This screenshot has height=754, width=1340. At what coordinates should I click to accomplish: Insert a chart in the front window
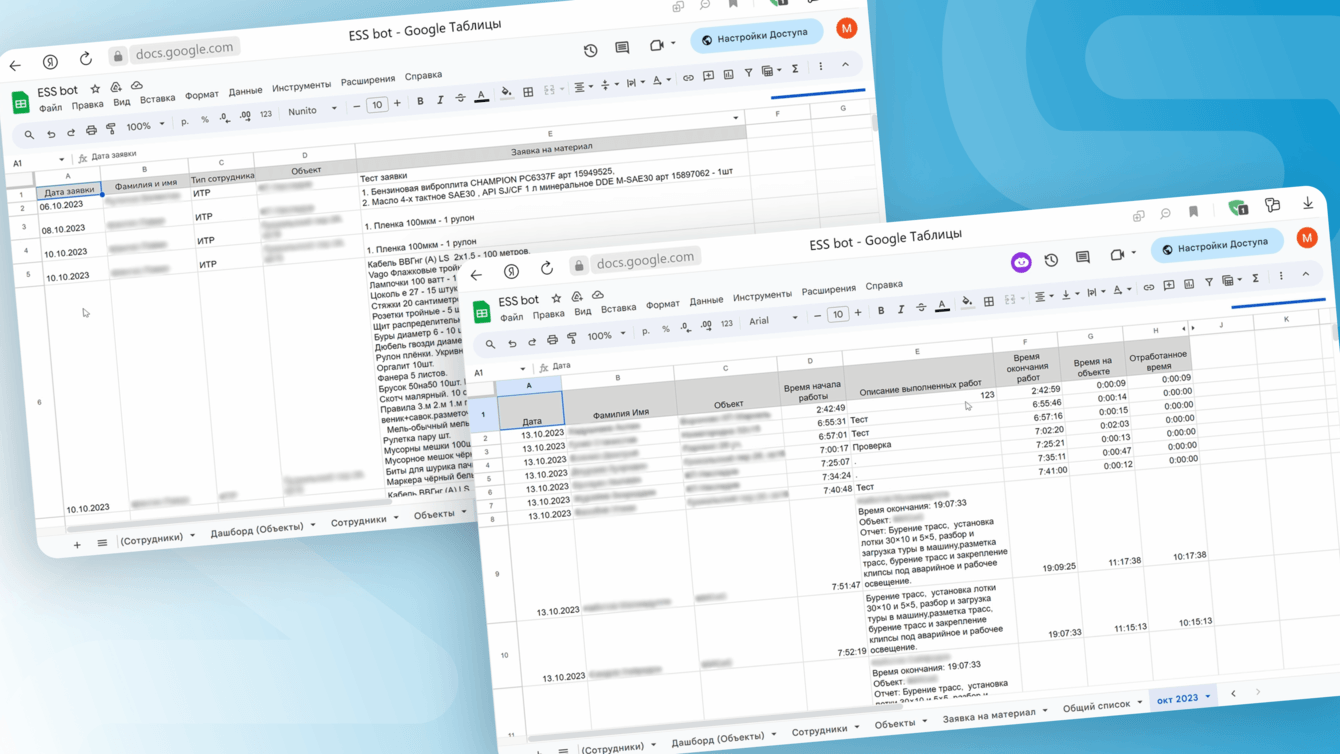[1189, 284]
